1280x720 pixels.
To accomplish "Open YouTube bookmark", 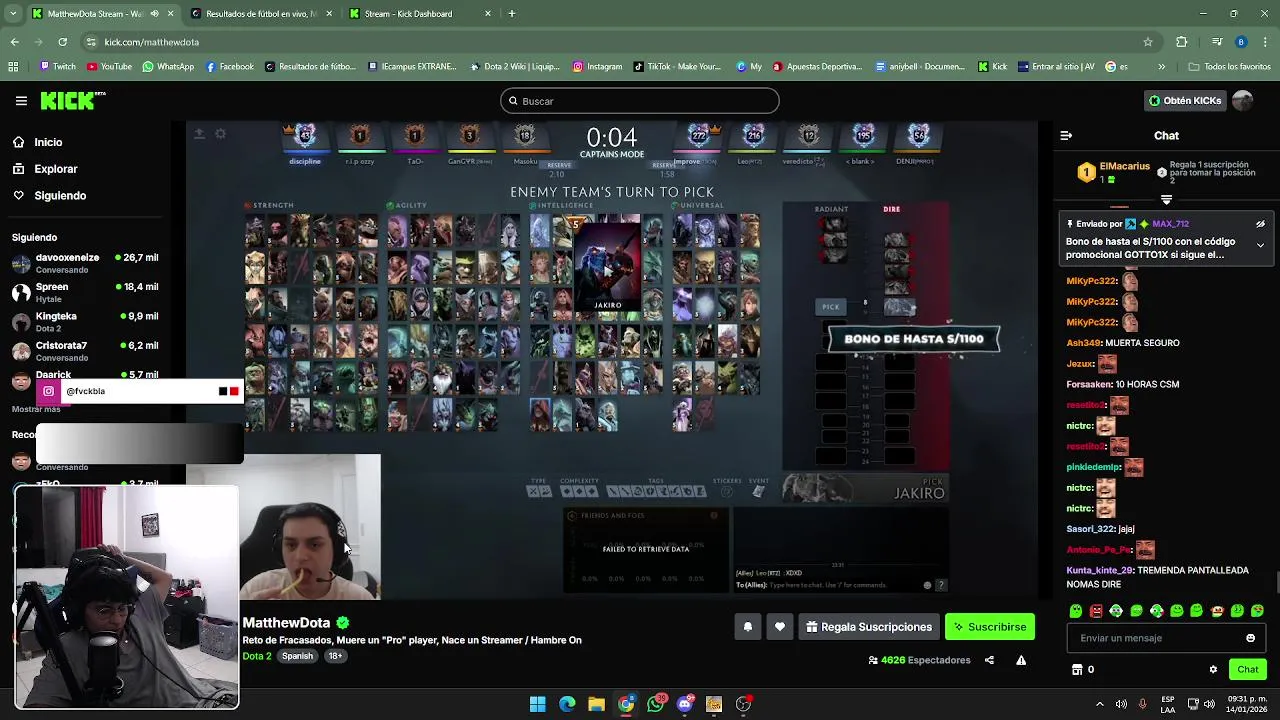I will [109, 67].
